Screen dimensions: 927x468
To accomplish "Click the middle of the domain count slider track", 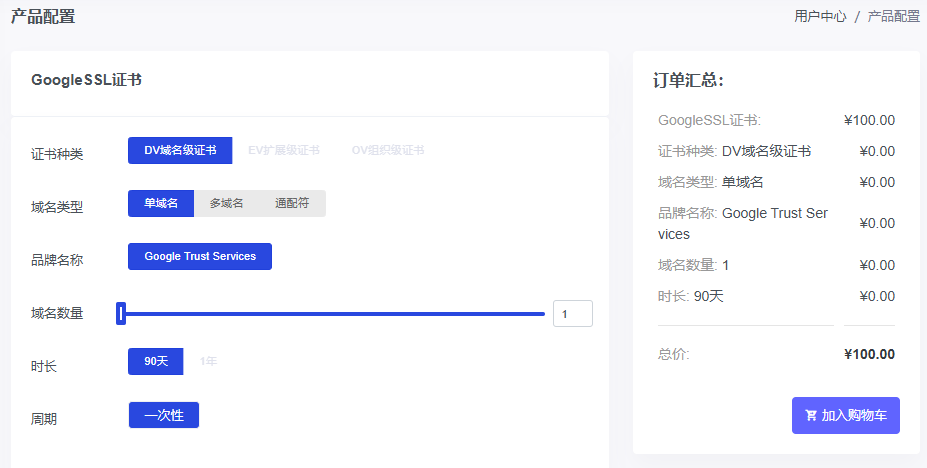I will tap(333, 314).
